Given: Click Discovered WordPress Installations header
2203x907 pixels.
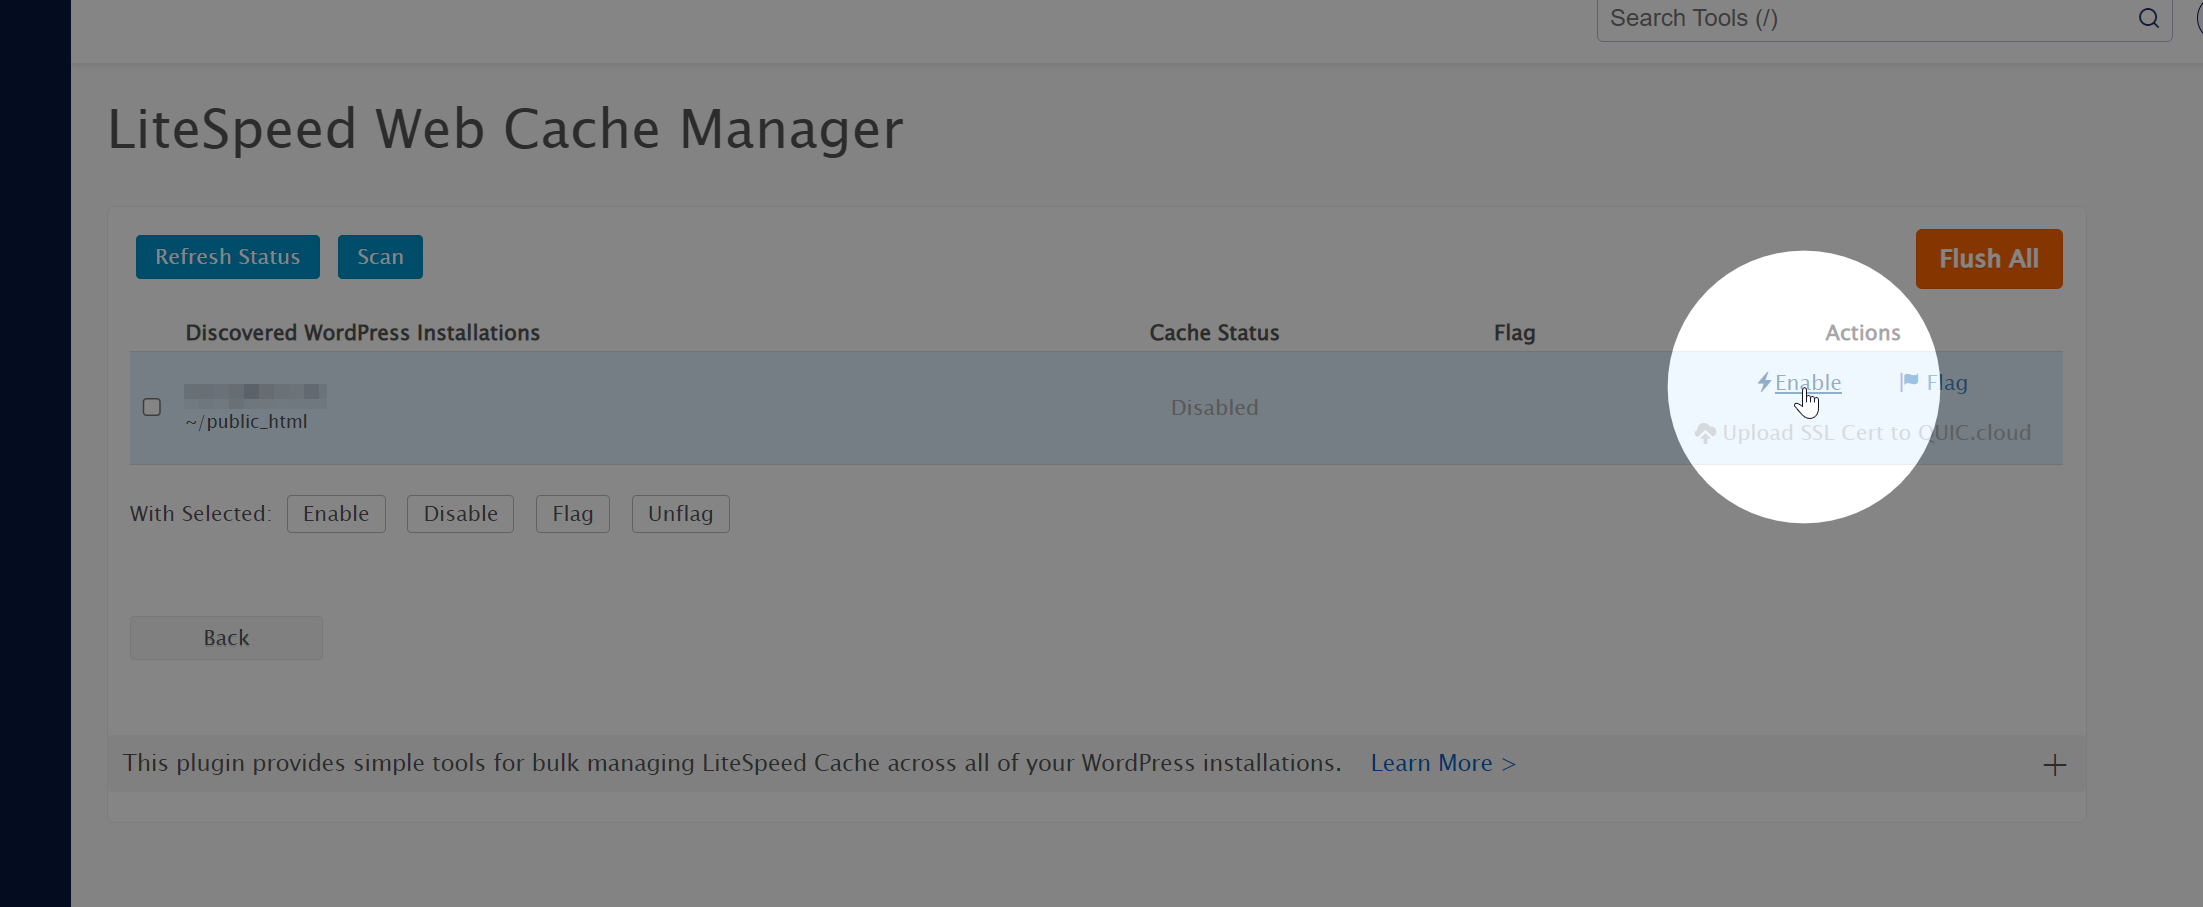Looking at the screenshot, I should [x=362, y=333].
